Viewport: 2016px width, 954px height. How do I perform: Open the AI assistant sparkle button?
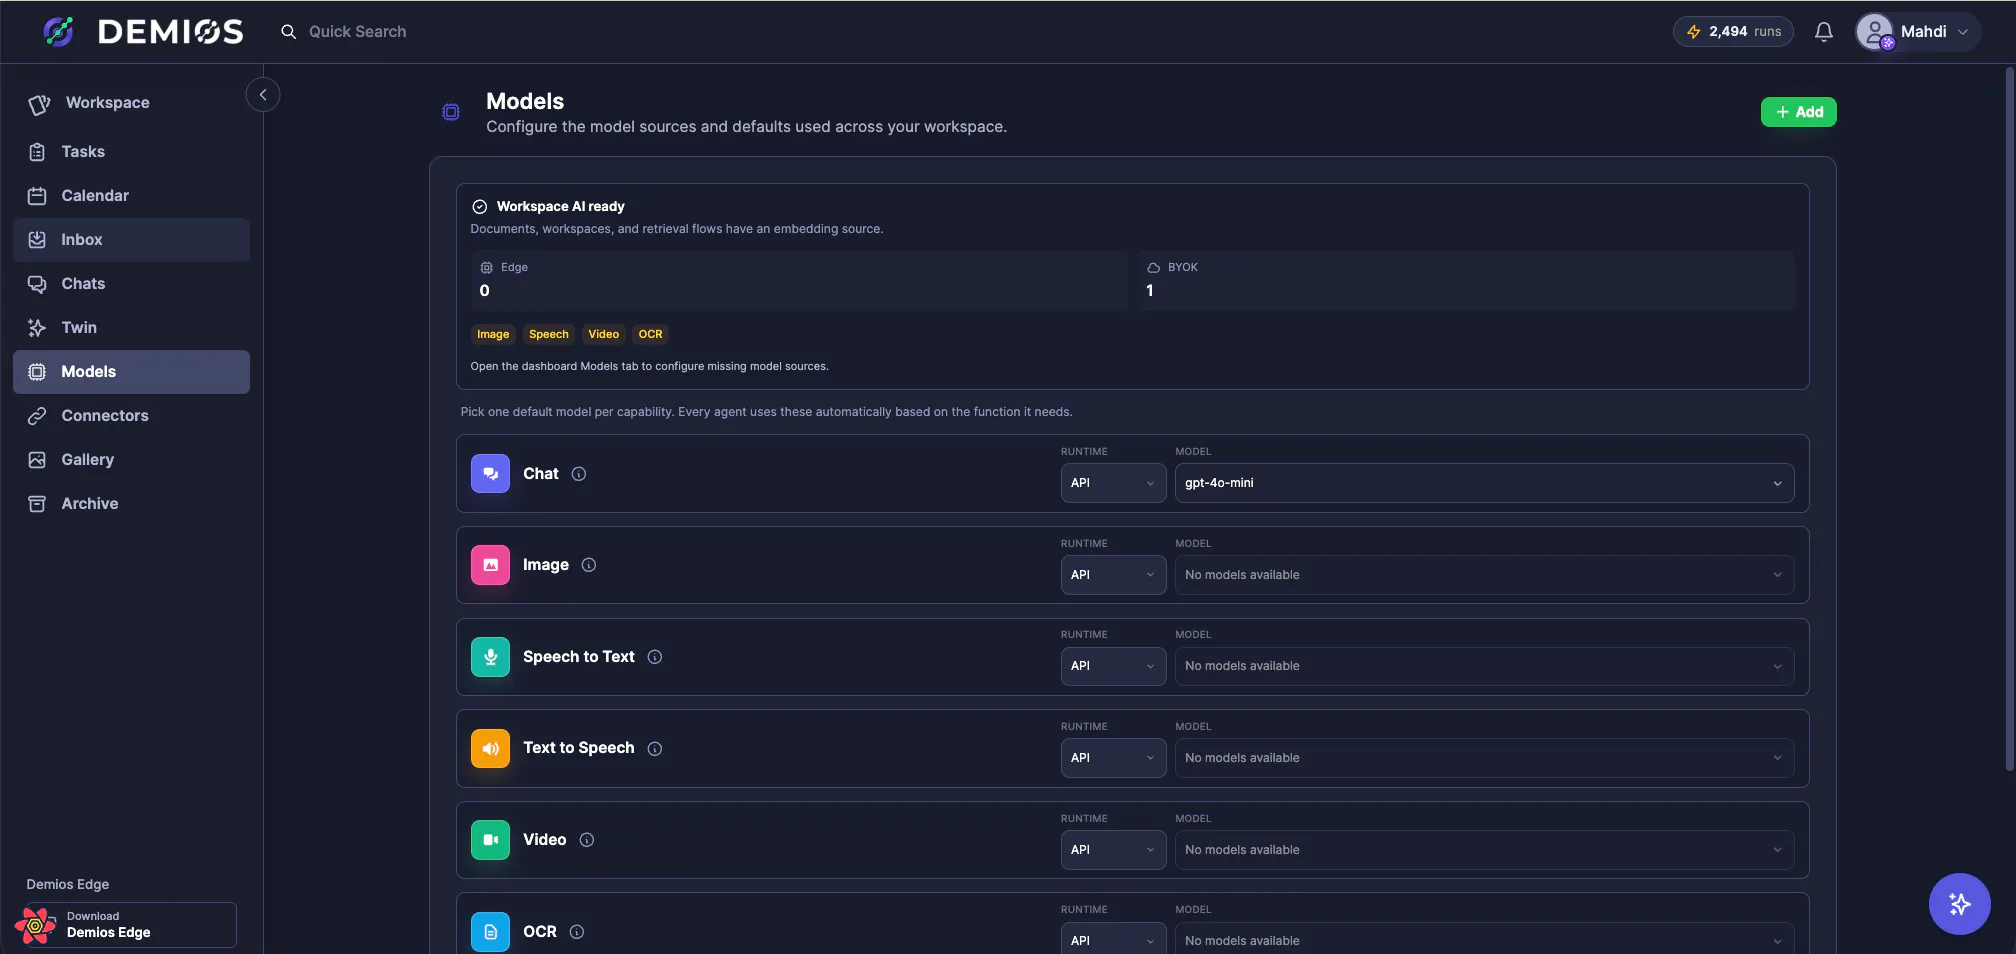1959,904
